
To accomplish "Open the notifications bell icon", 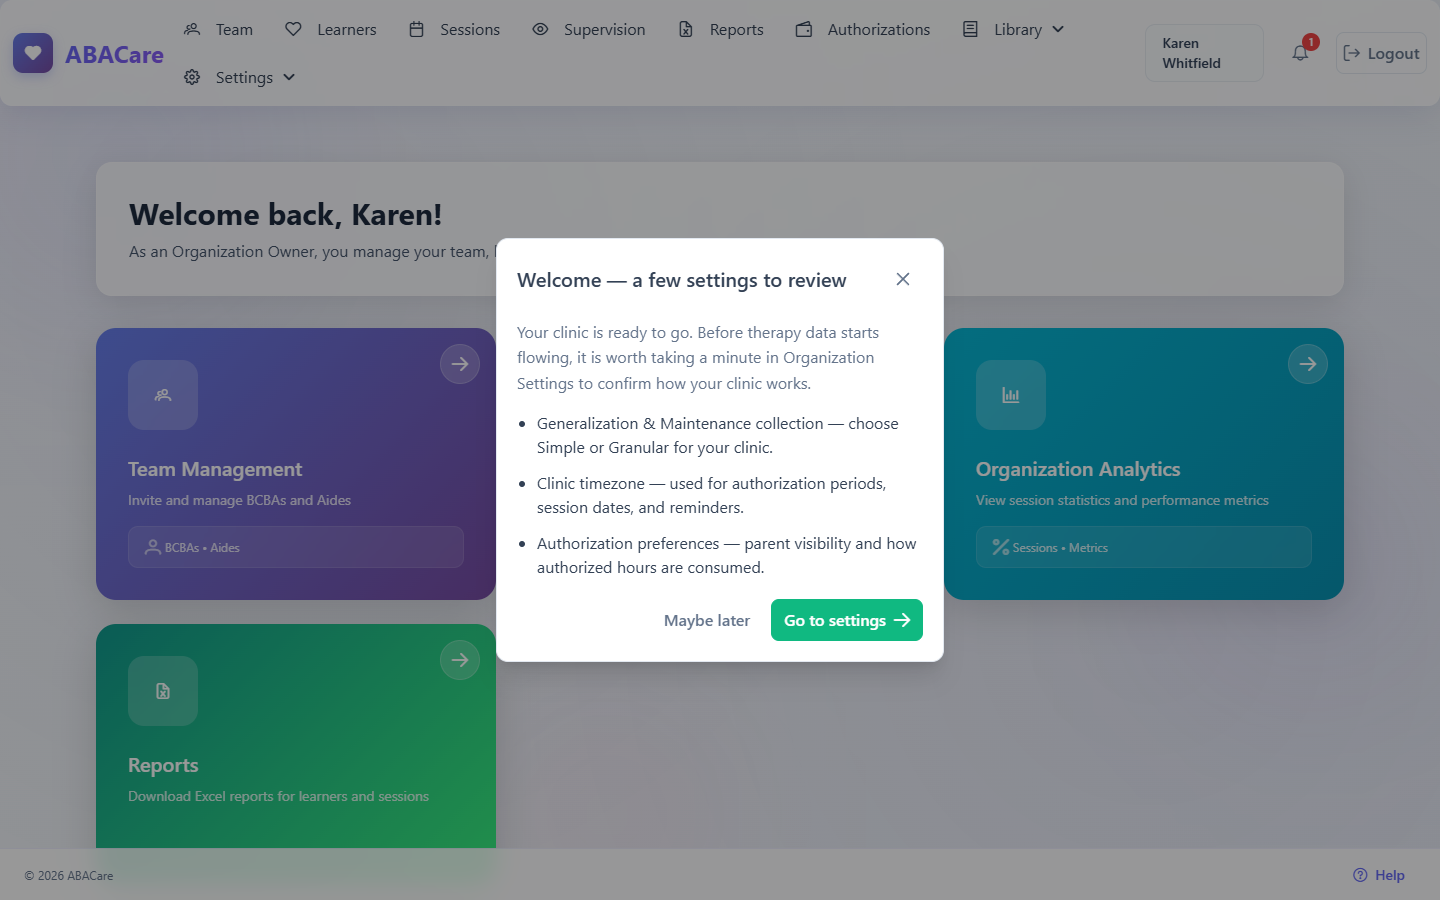I will 1300,53.
